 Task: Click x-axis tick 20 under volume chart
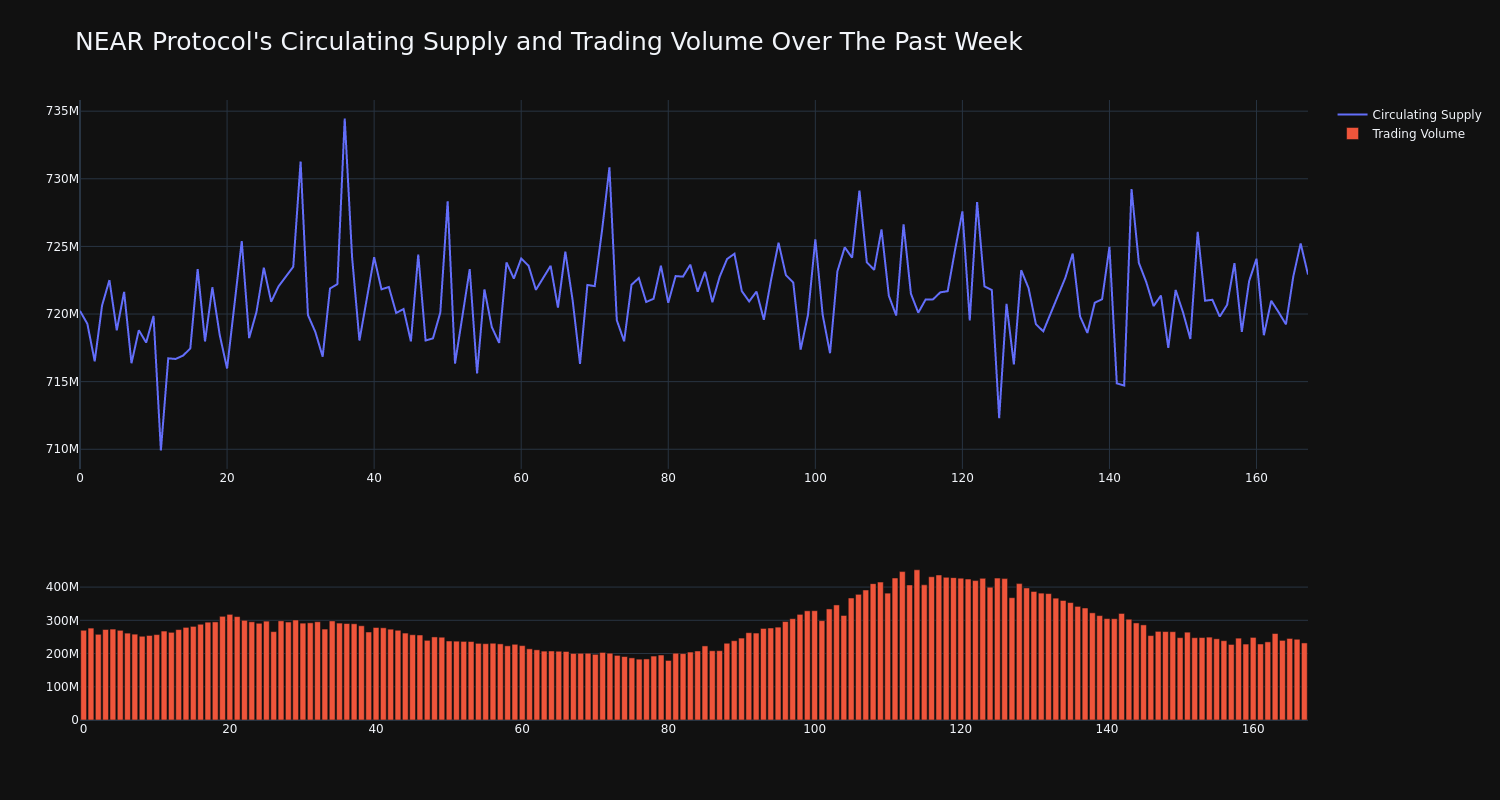coord(230,729)
